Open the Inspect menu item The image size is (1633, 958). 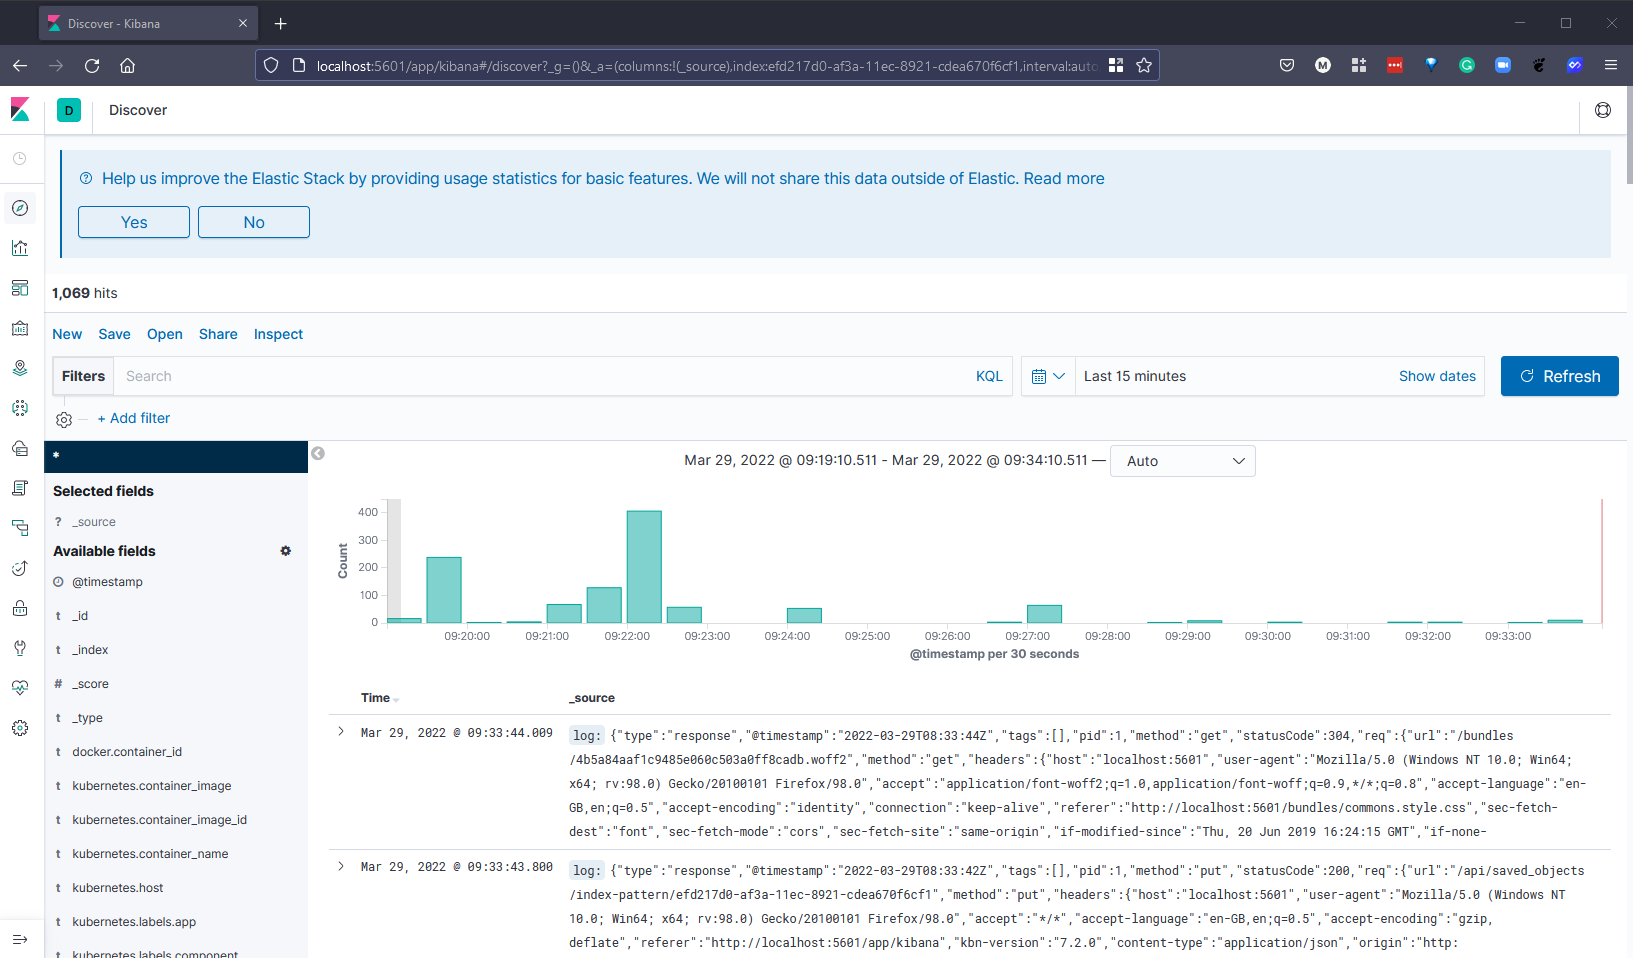[278, 334]
